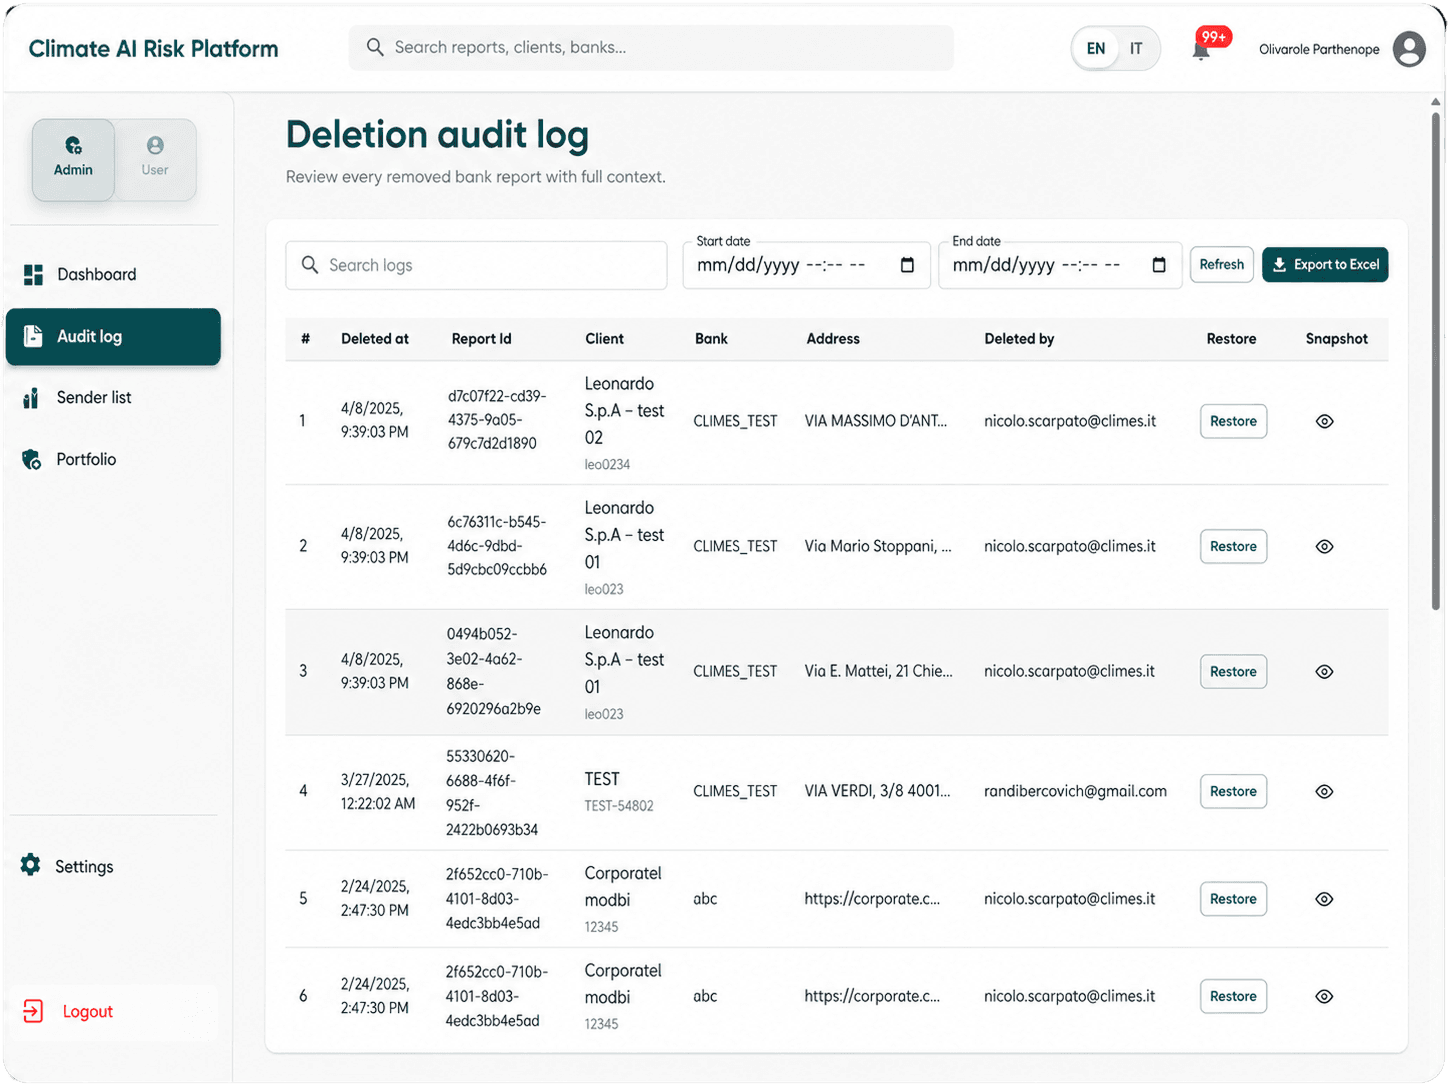Click the Audit log document icon
1448x1086 pixels.
(33, 336)
